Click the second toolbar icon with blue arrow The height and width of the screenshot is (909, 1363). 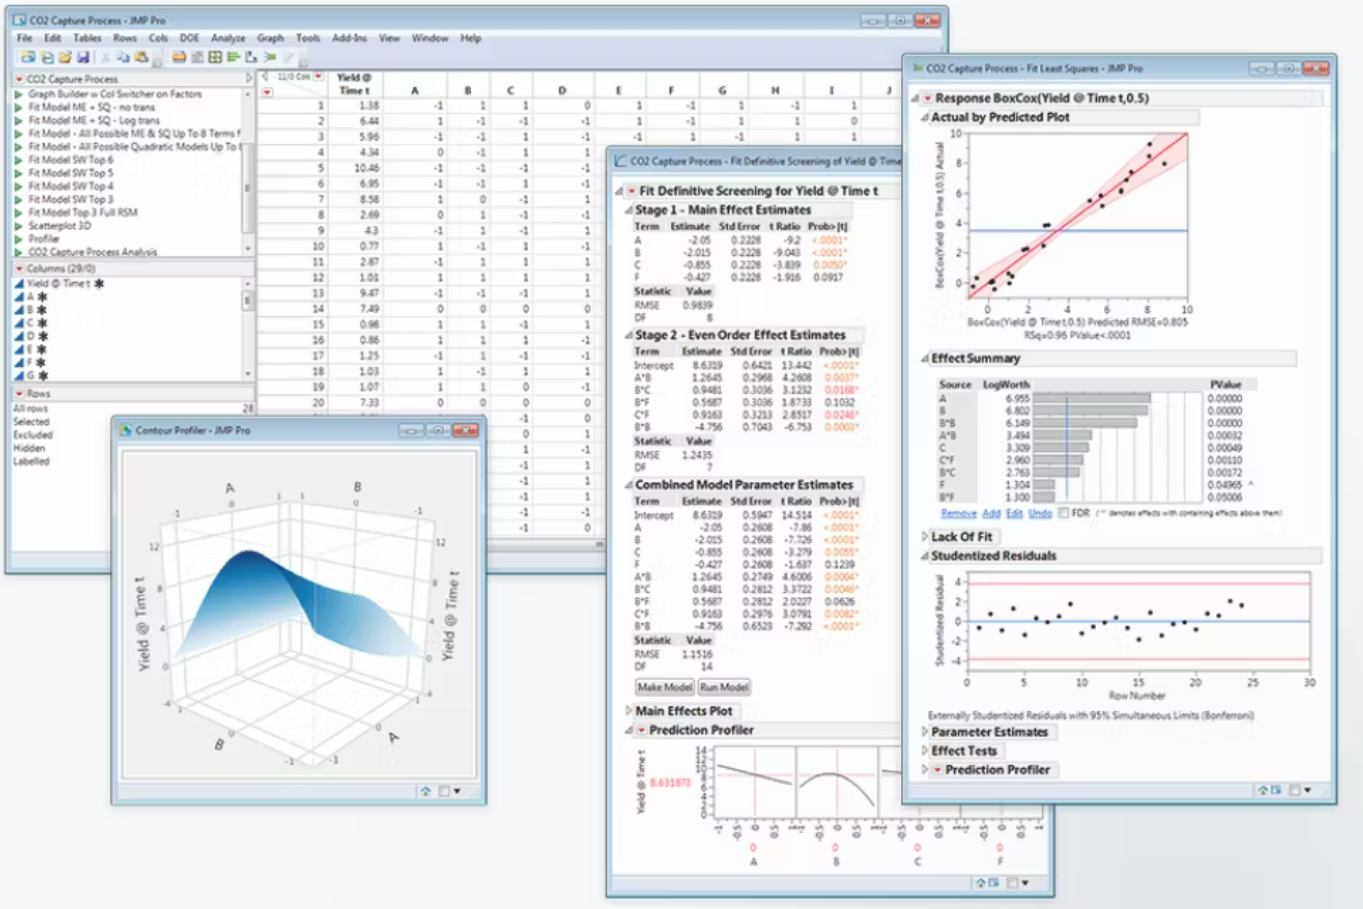(x=47, y=57)
